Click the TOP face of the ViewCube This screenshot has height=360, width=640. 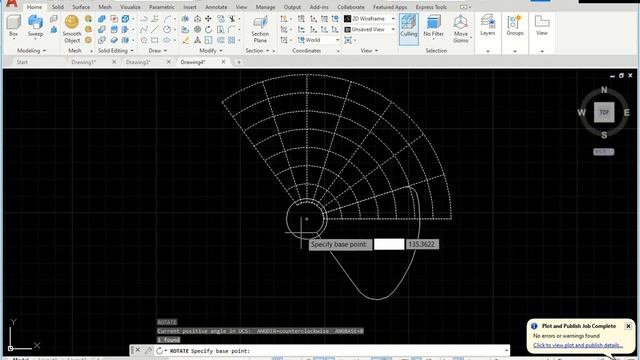tap(604, 112)
